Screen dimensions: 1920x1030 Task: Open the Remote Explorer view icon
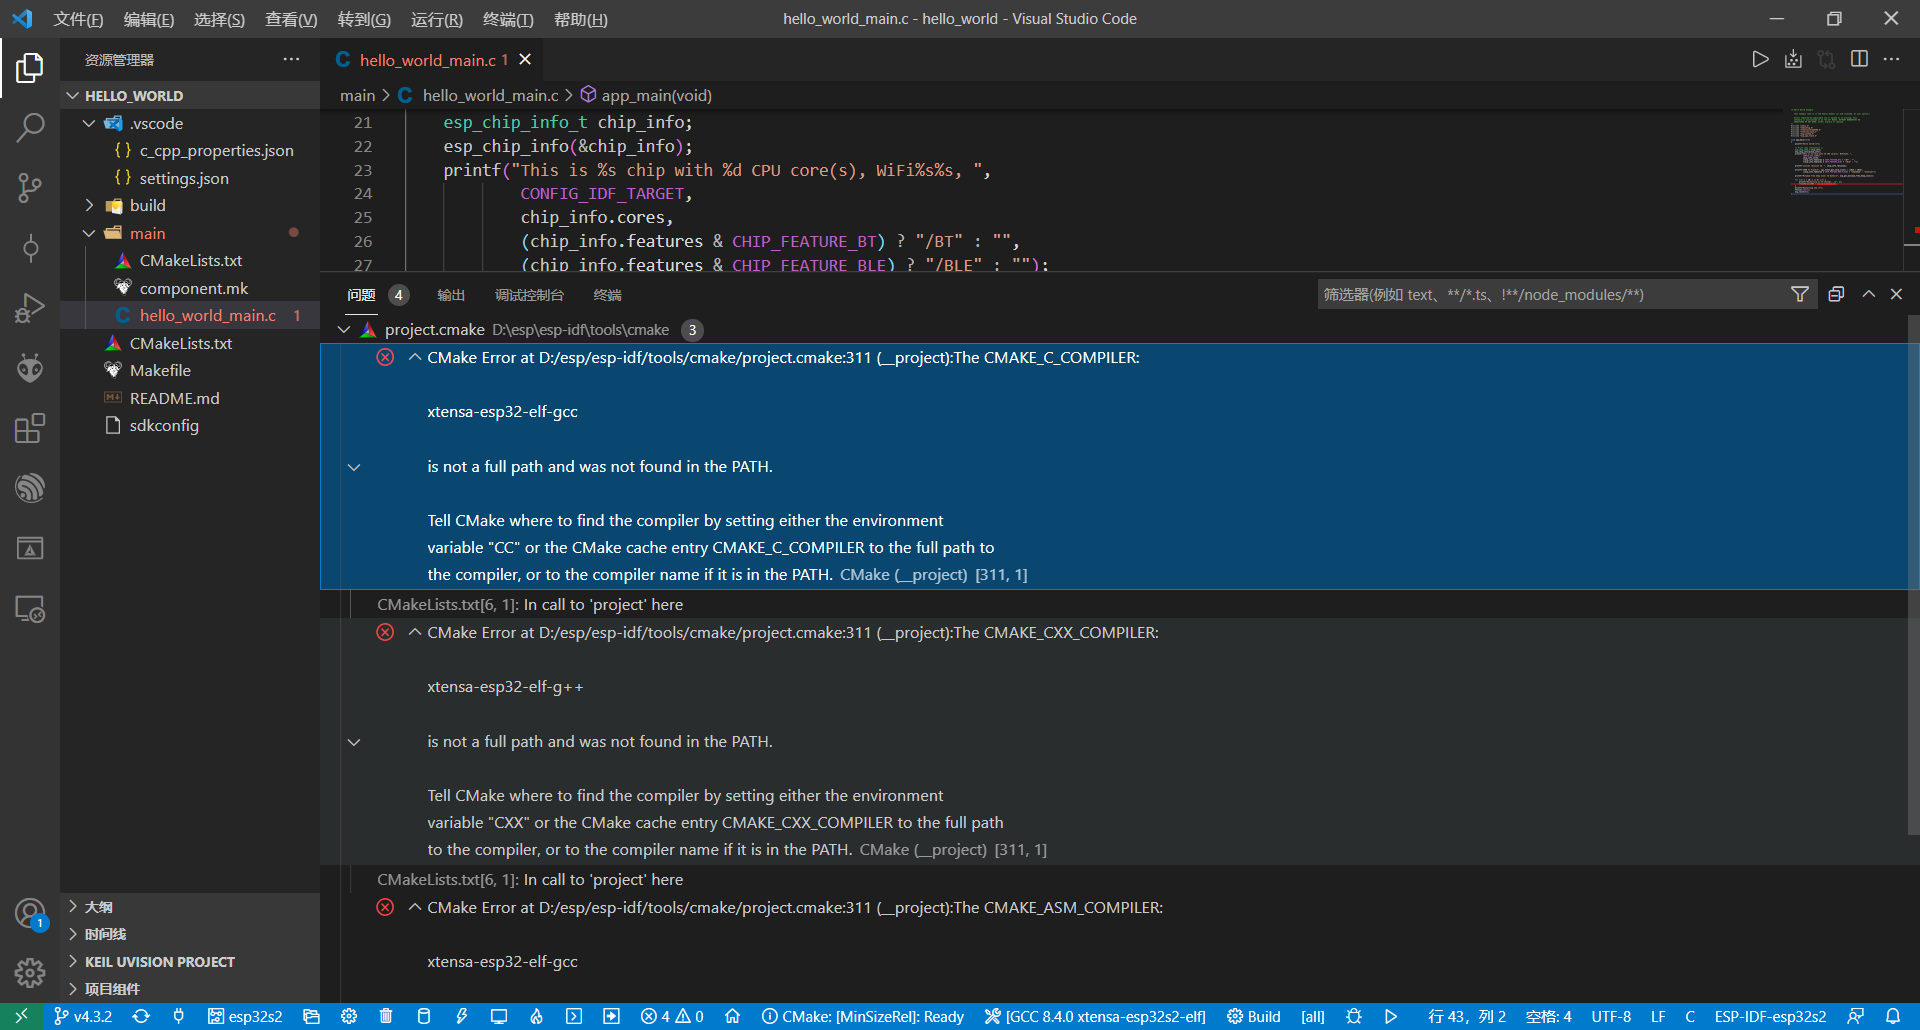click(x=30, y=608)
